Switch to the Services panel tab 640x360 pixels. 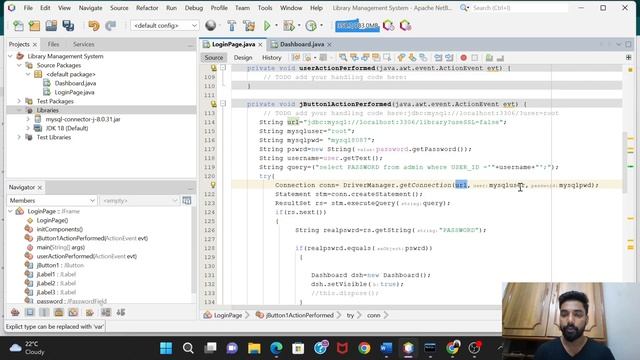(84, 44)
